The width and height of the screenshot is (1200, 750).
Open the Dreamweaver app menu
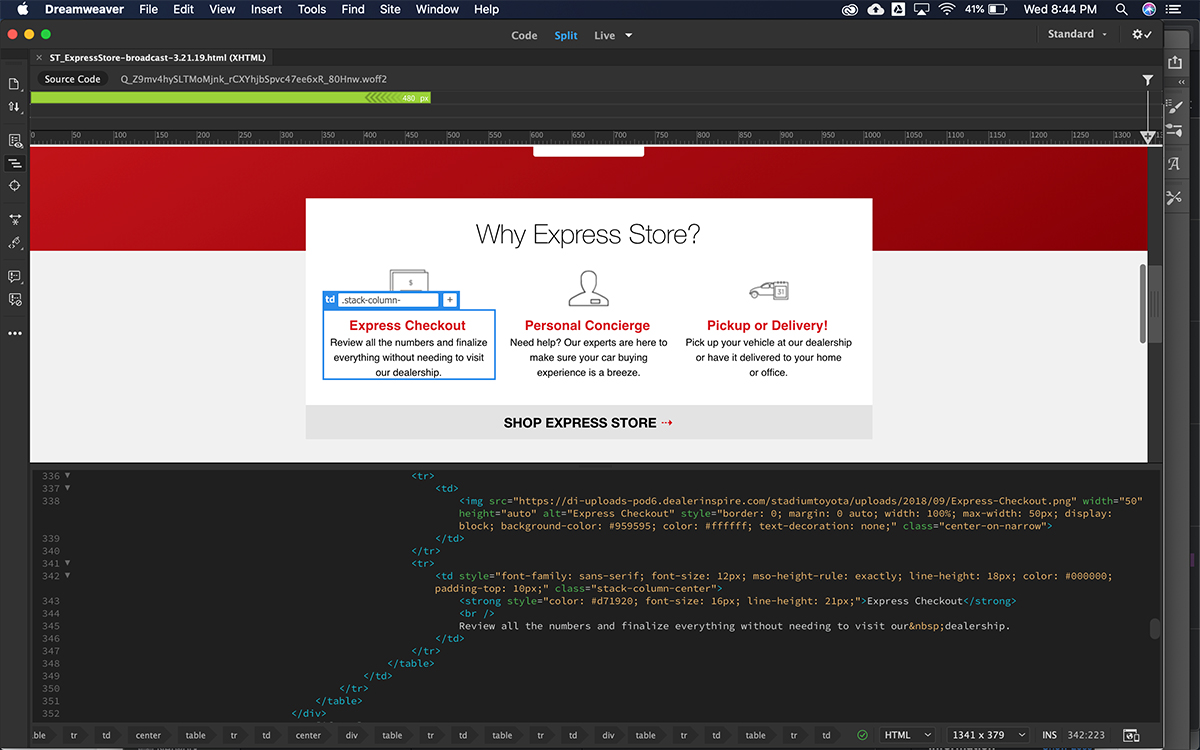click(84, 9)
